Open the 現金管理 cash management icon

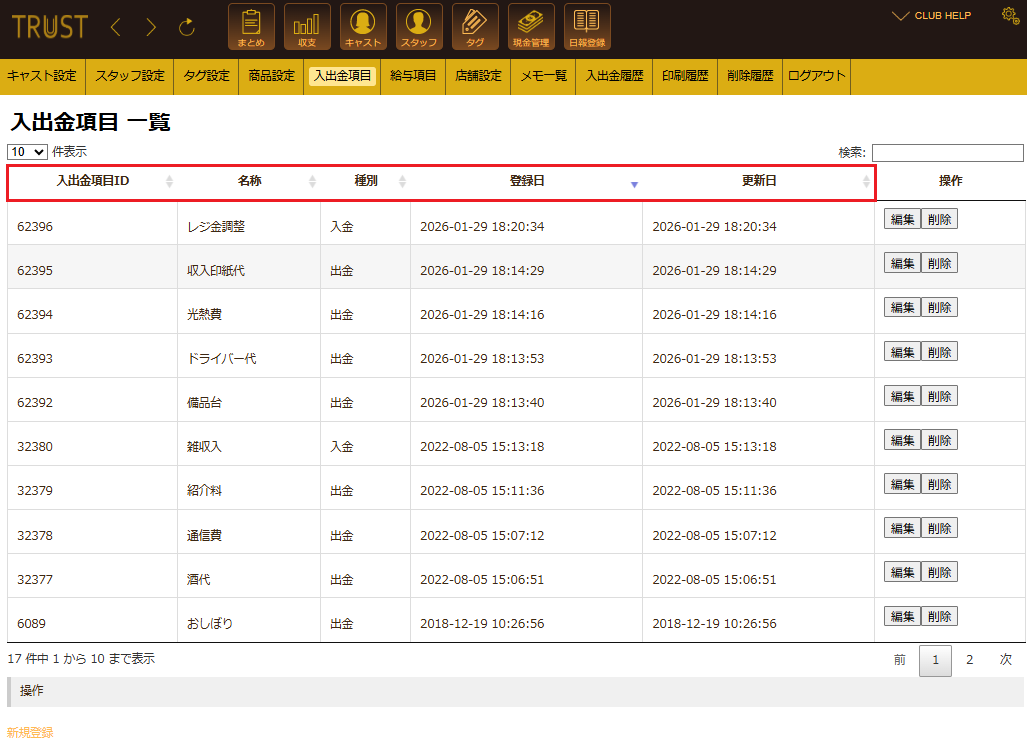pos(531,27)
